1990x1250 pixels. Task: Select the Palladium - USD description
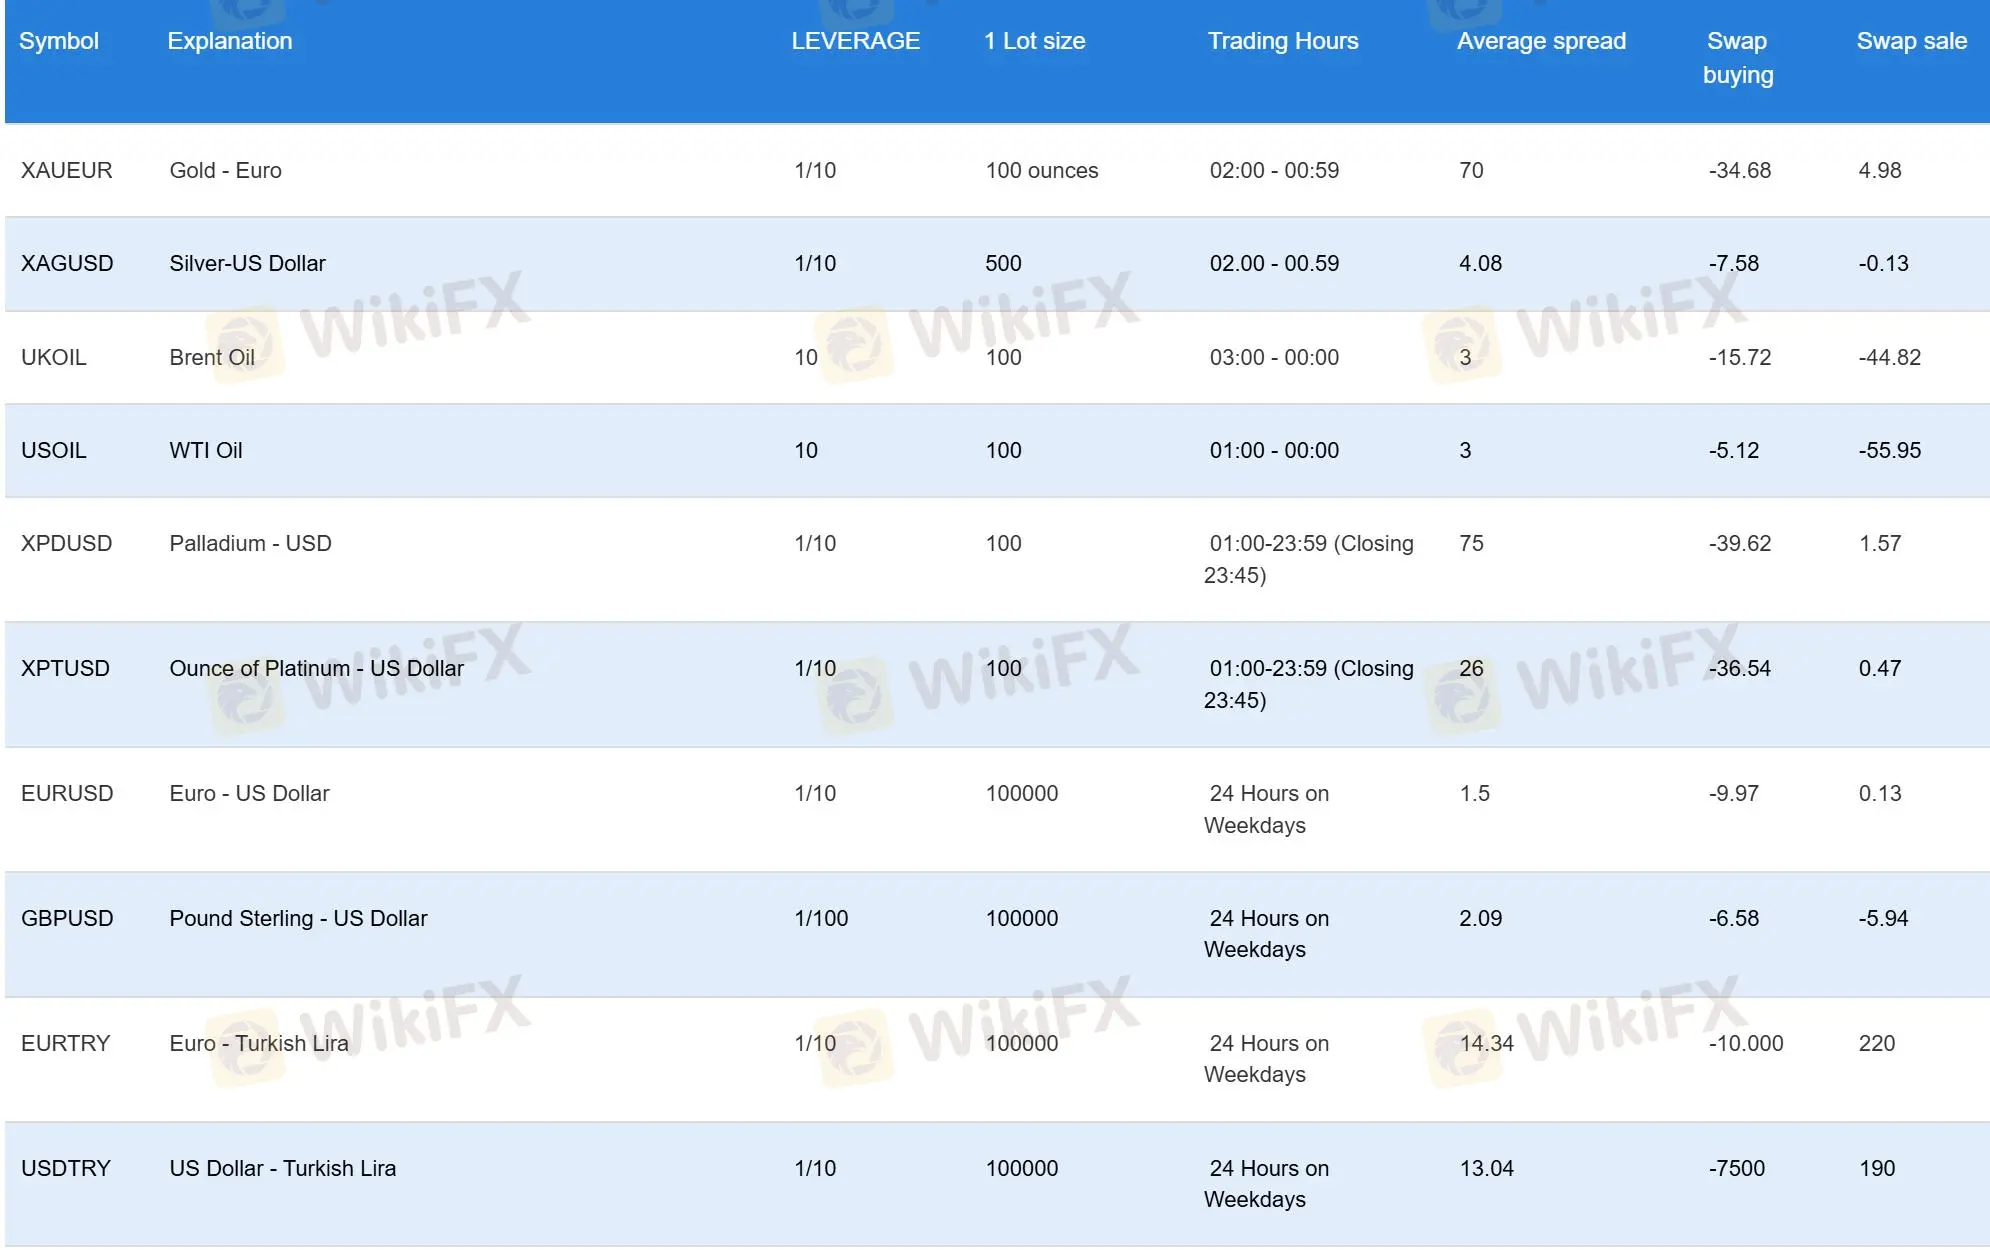click(x=250, y=543)
